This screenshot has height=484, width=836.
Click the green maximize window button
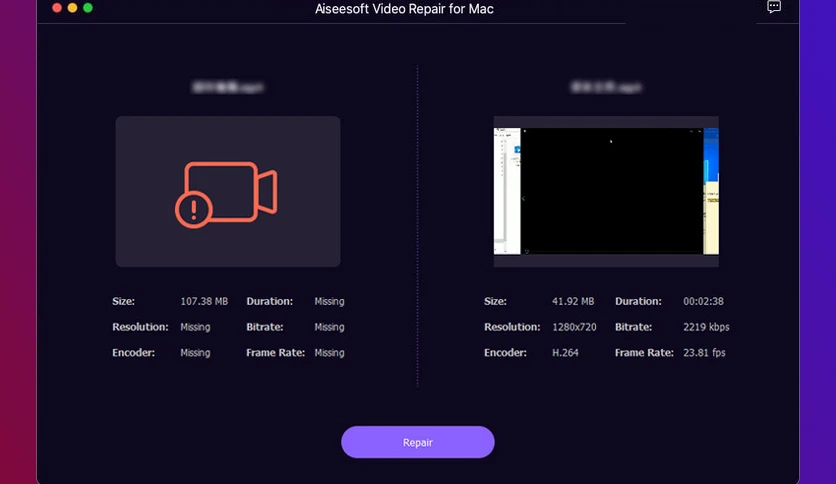(x=88, y=7)
